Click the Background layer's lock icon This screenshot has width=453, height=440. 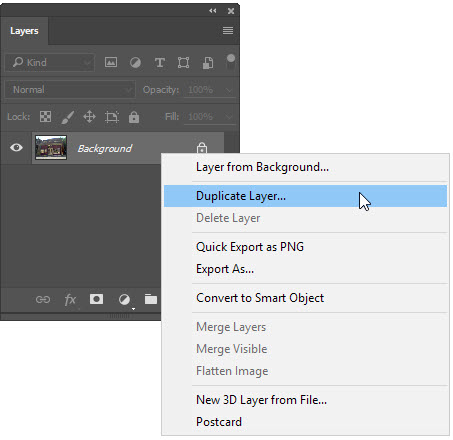[202, 147]
